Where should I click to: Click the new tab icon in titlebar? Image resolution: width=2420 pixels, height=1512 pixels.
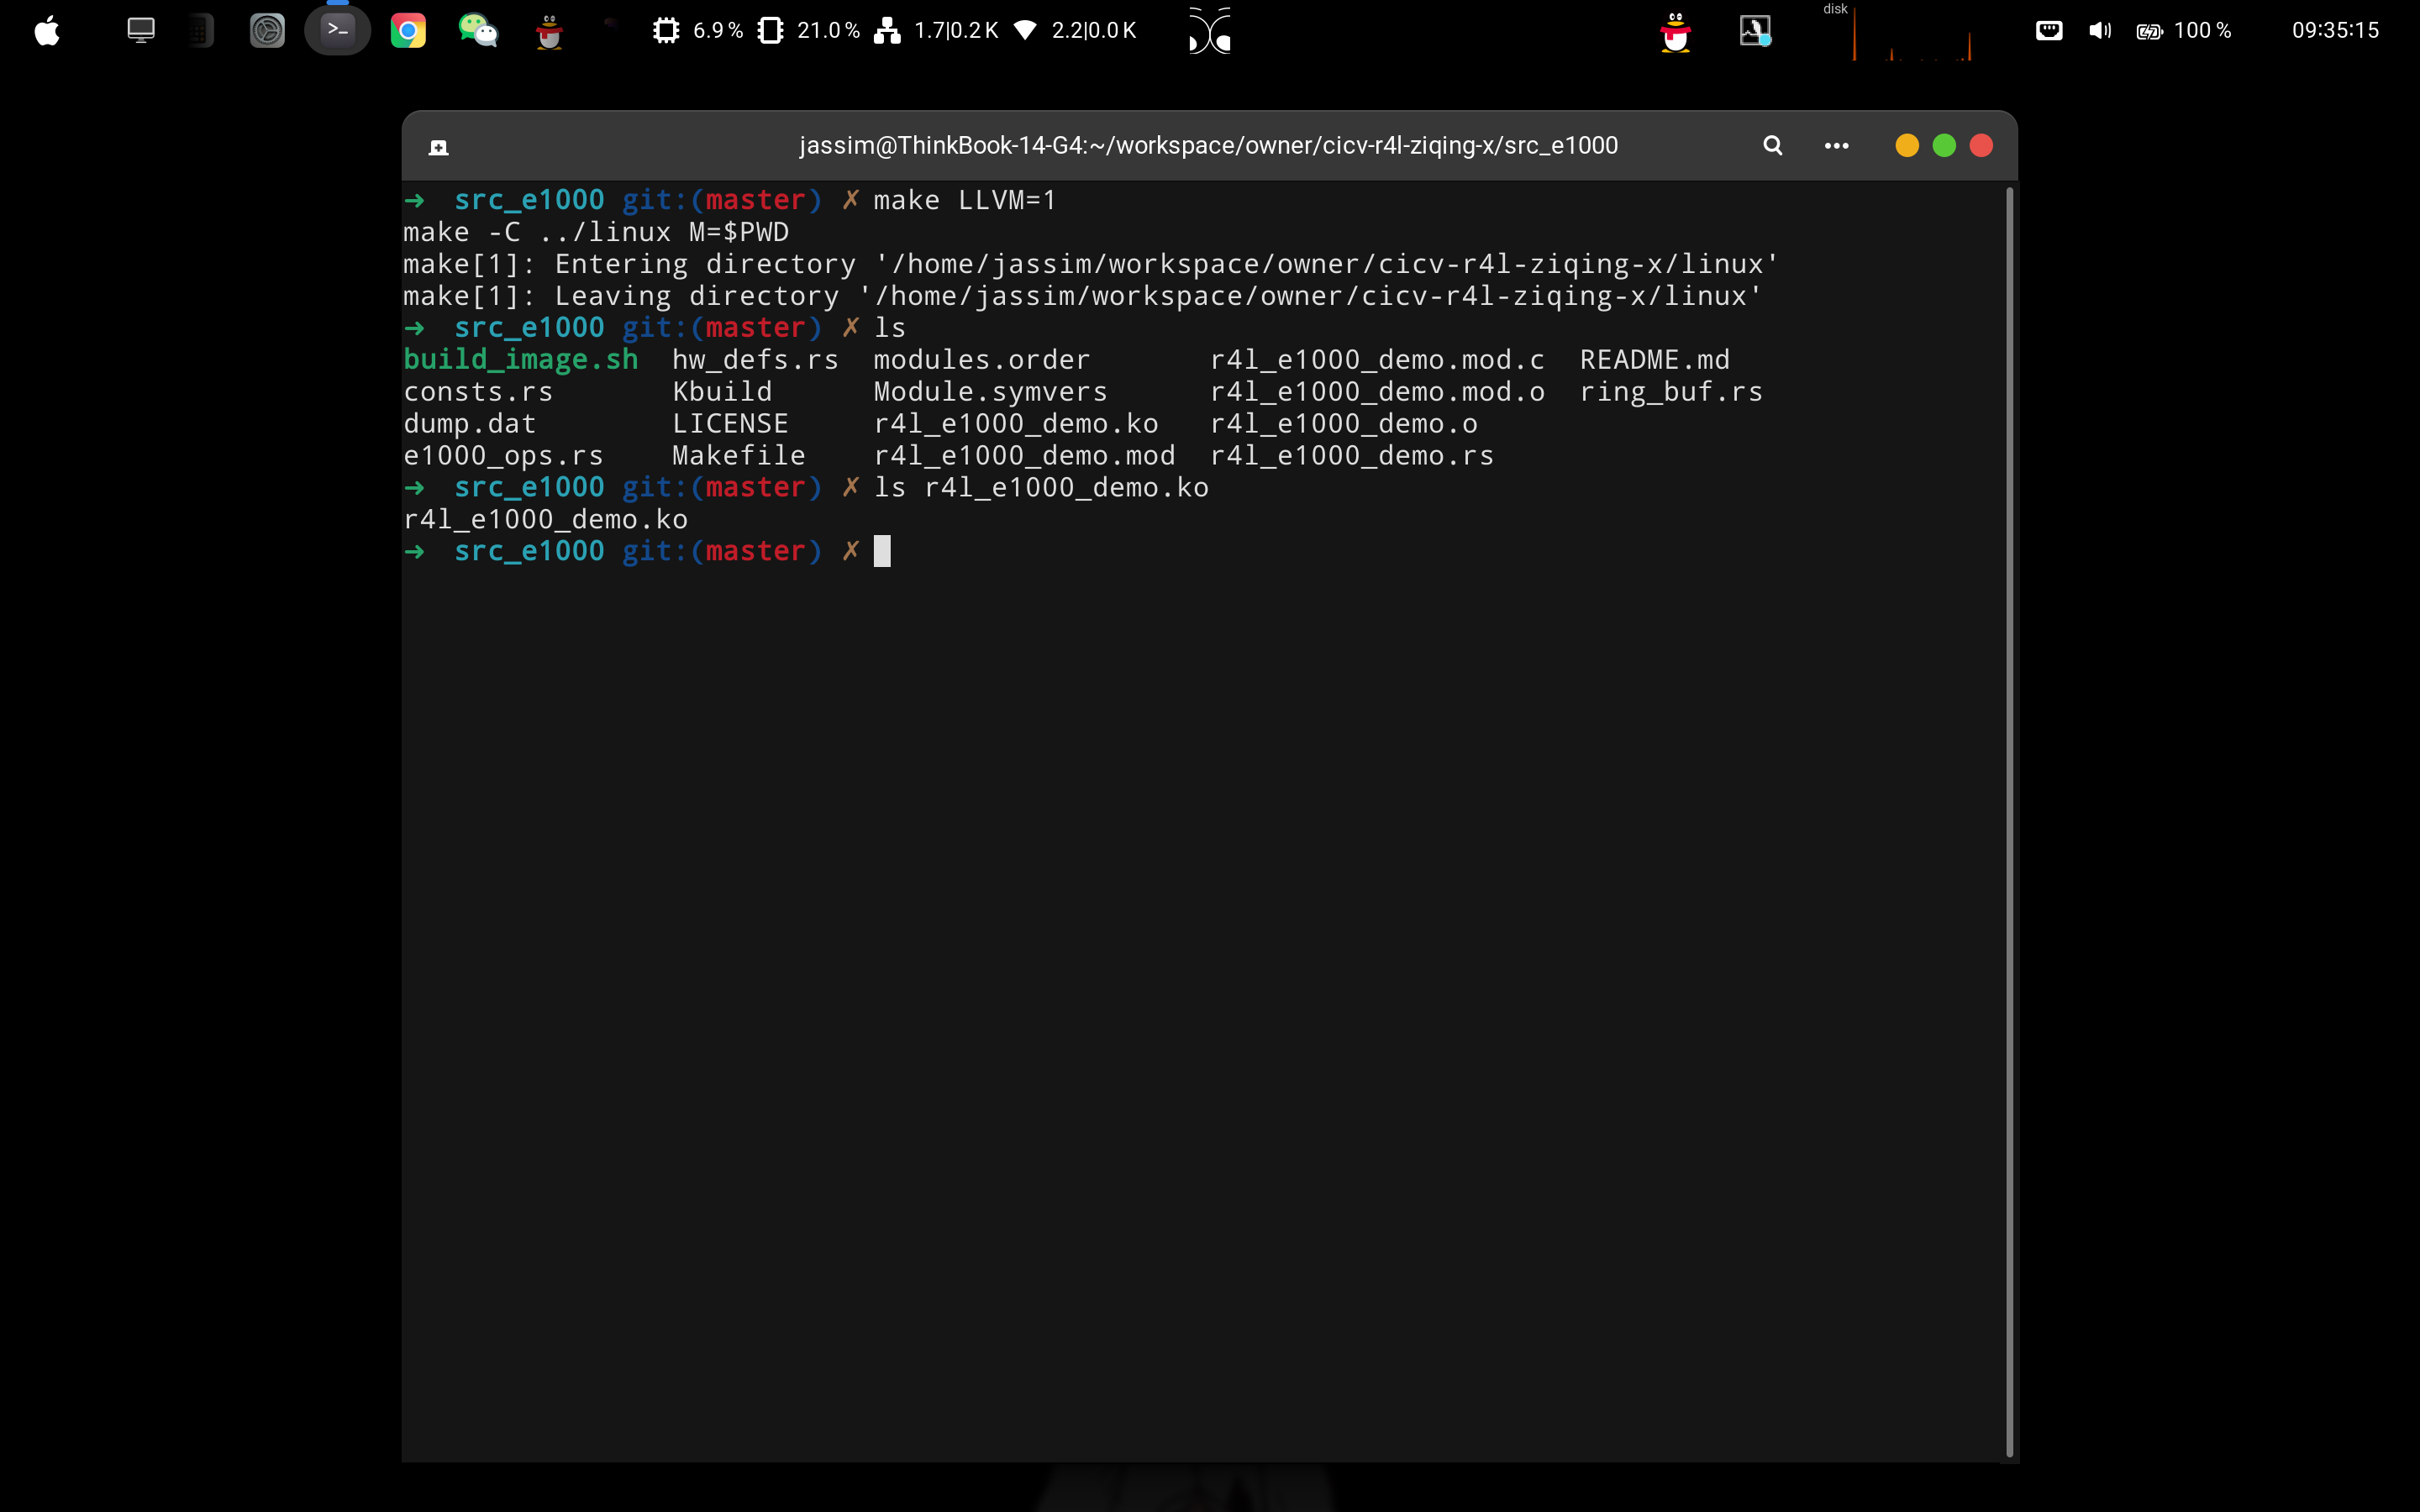[438, 148]
